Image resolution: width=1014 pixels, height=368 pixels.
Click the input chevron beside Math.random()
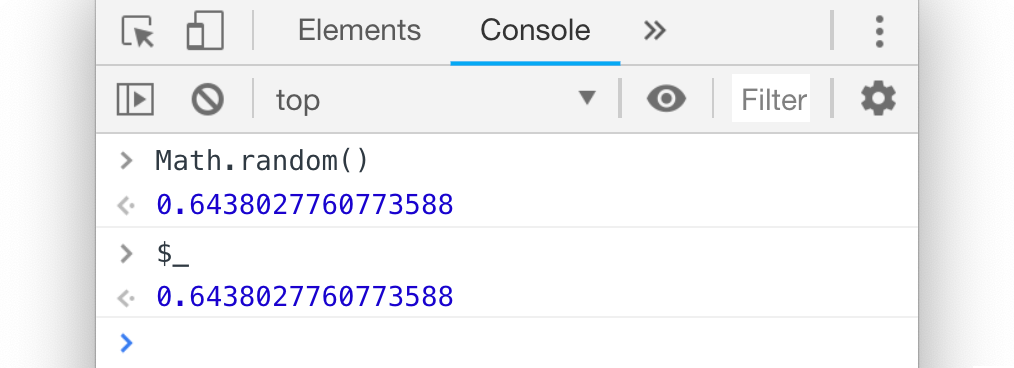126,160
